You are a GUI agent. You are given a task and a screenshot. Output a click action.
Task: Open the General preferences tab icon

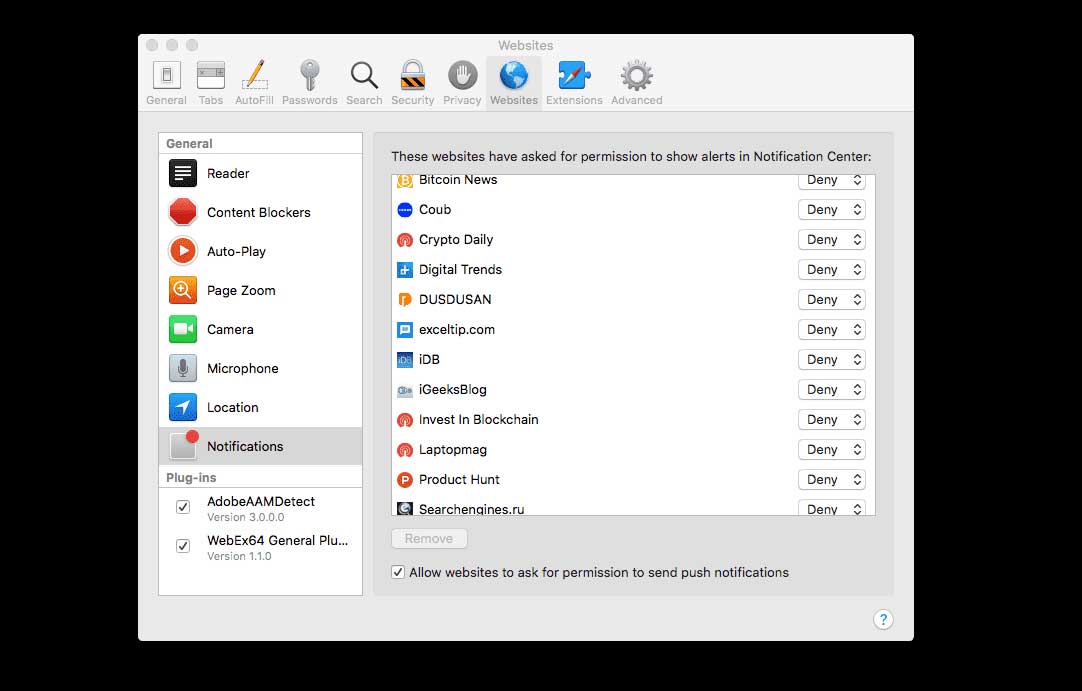pos(166,75)
